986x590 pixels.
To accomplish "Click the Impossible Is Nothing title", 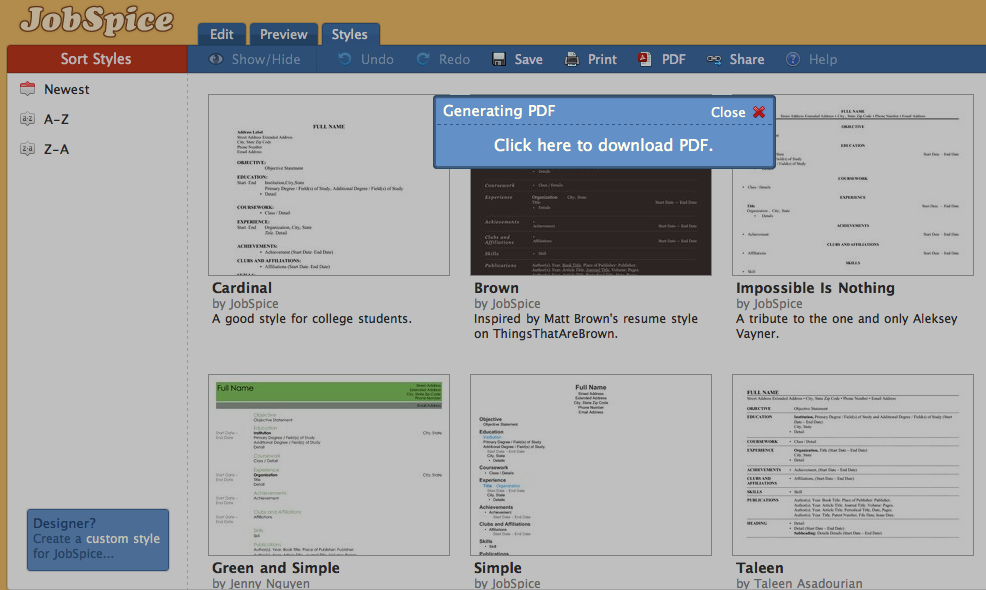I will 816,288.
